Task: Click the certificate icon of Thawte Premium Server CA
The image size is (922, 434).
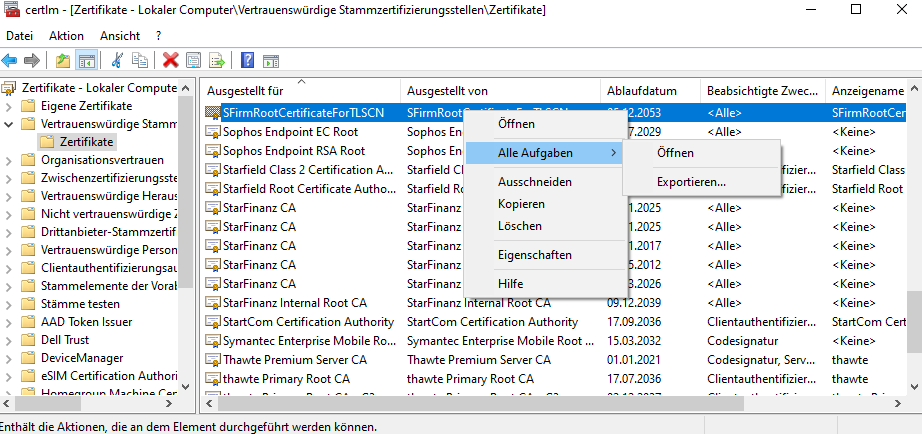Action: point(212,360)
